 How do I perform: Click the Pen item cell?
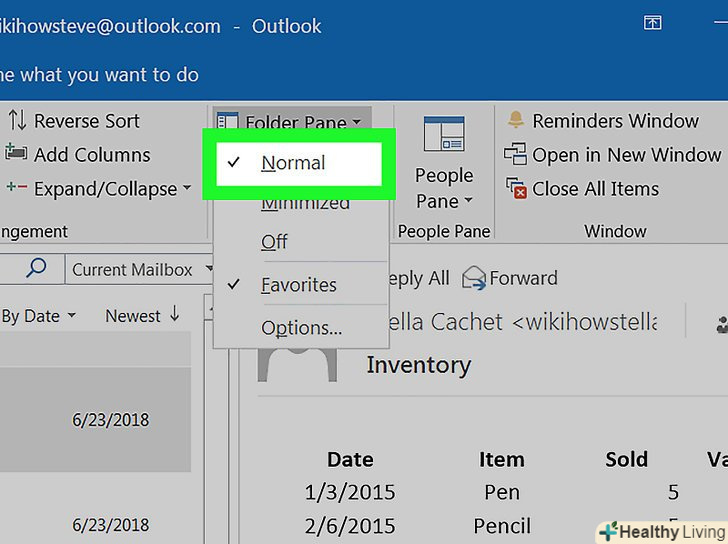(x=501, y=492)
